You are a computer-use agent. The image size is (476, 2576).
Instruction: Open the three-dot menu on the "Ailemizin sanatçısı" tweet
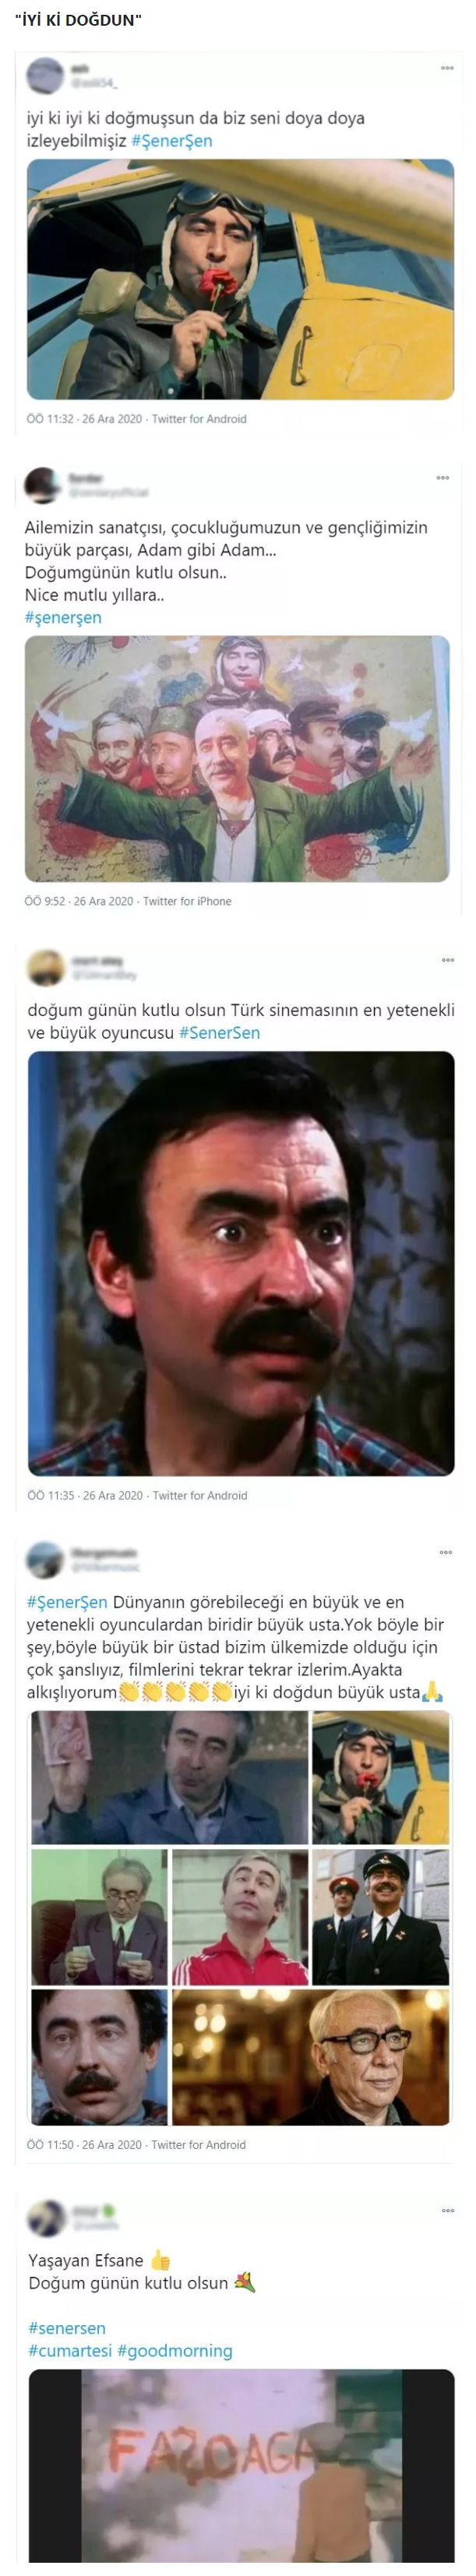443,478
